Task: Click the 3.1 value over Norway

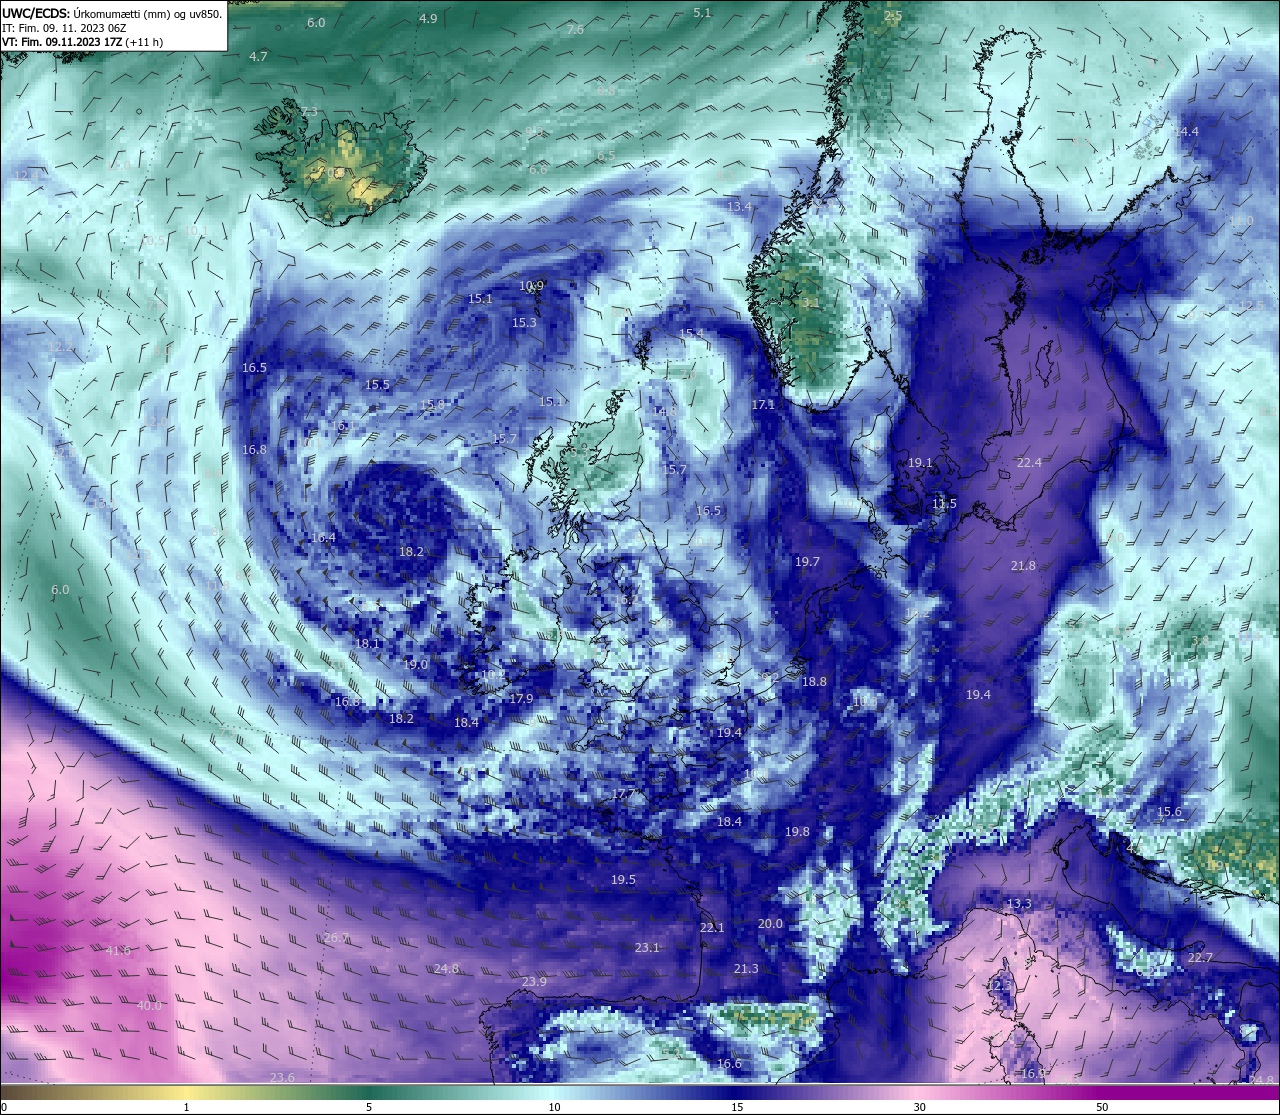Action: point(811,303)
